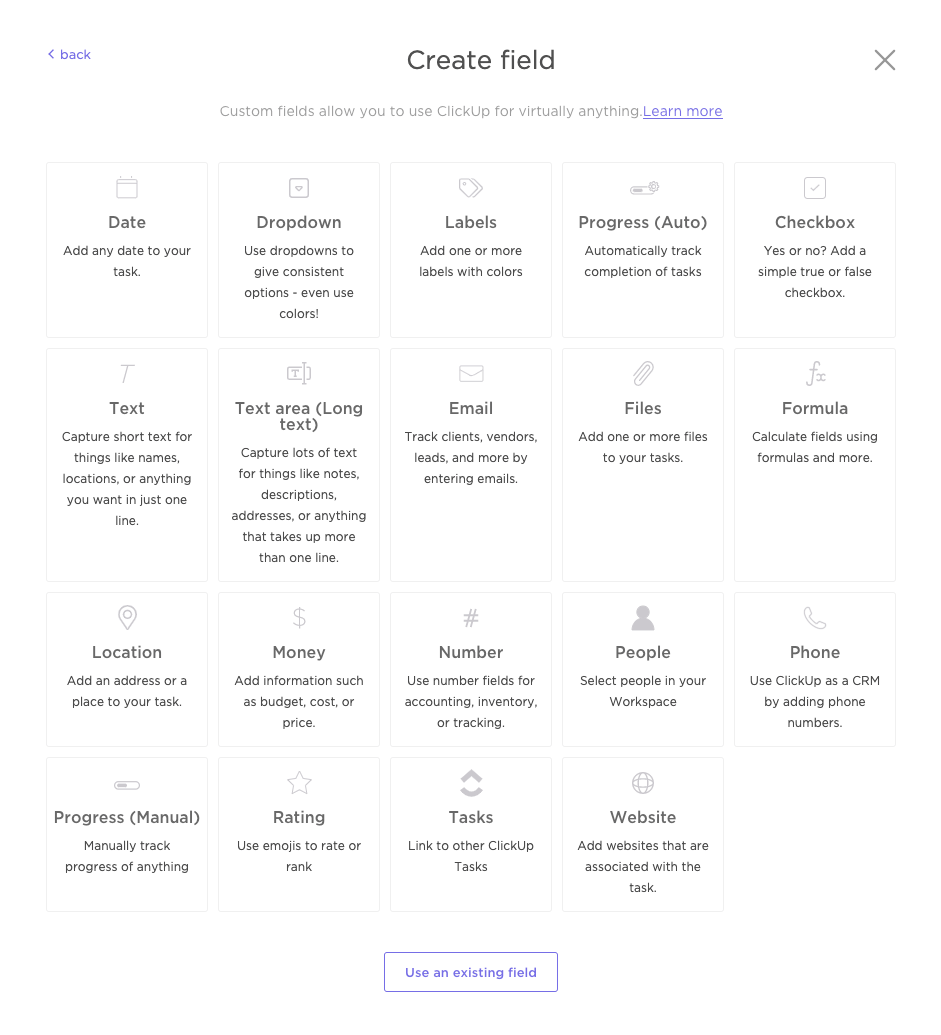Viewport: 941px width, 1035px height.
Task: Choose the Formula fx icon
Action: point(815,374)
